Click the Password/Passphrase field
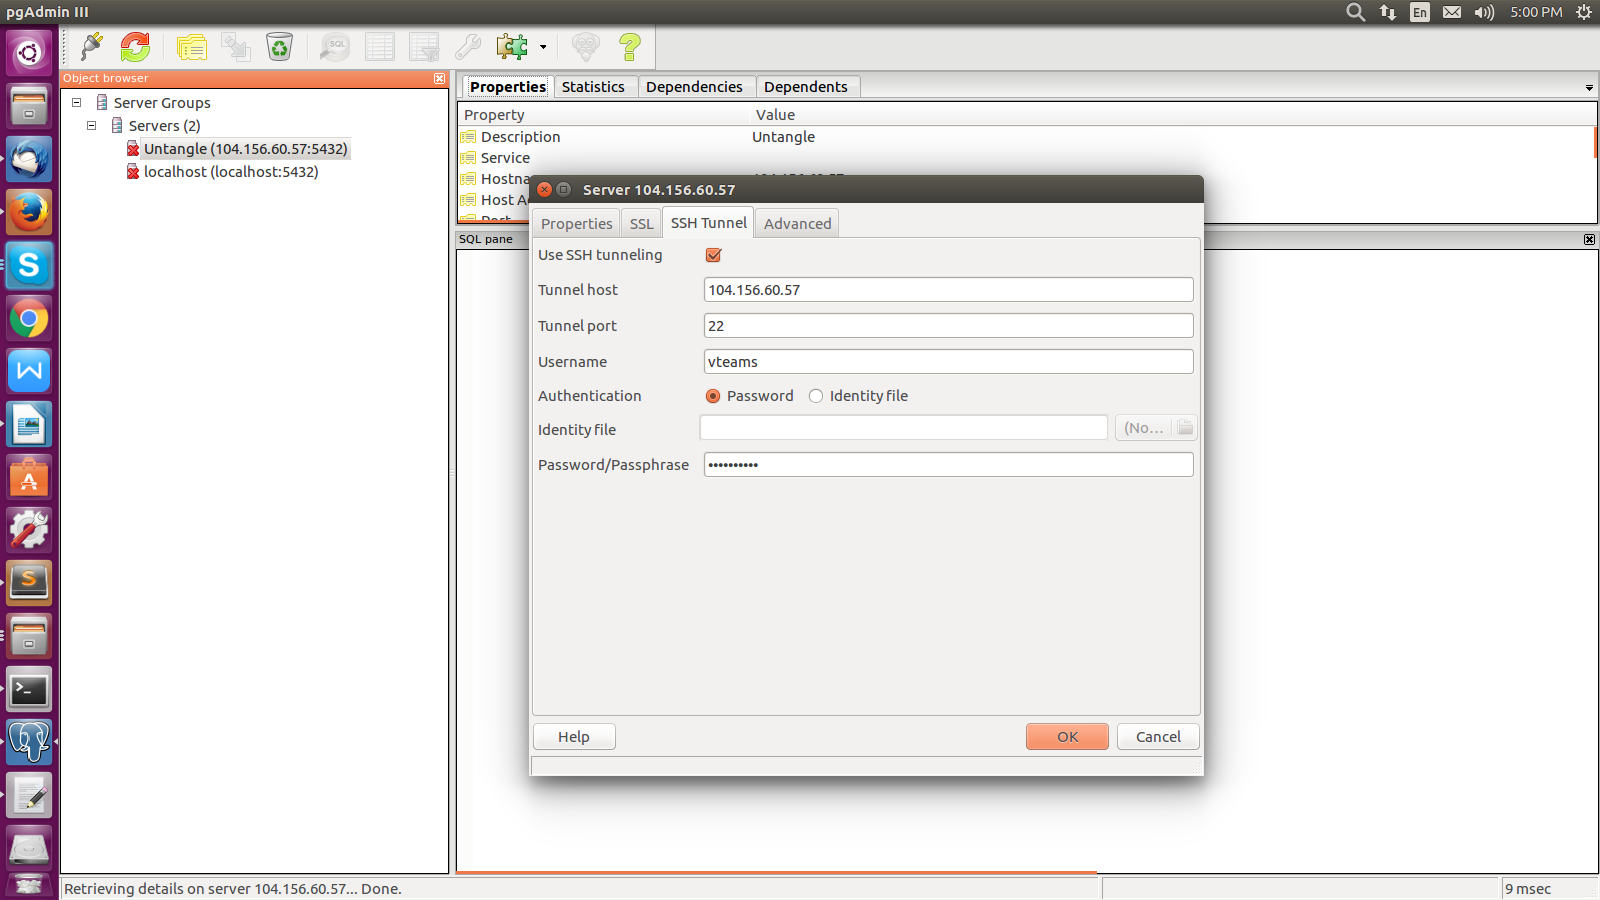 click(948, 465)
